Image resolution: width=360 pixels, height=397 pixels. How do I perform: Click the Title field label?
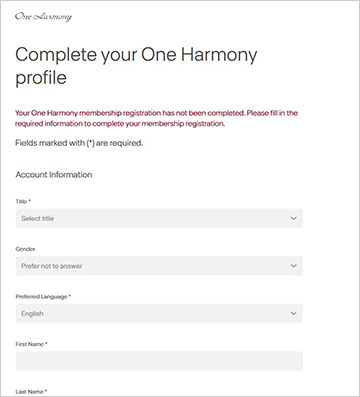click(x=23, y=201)
